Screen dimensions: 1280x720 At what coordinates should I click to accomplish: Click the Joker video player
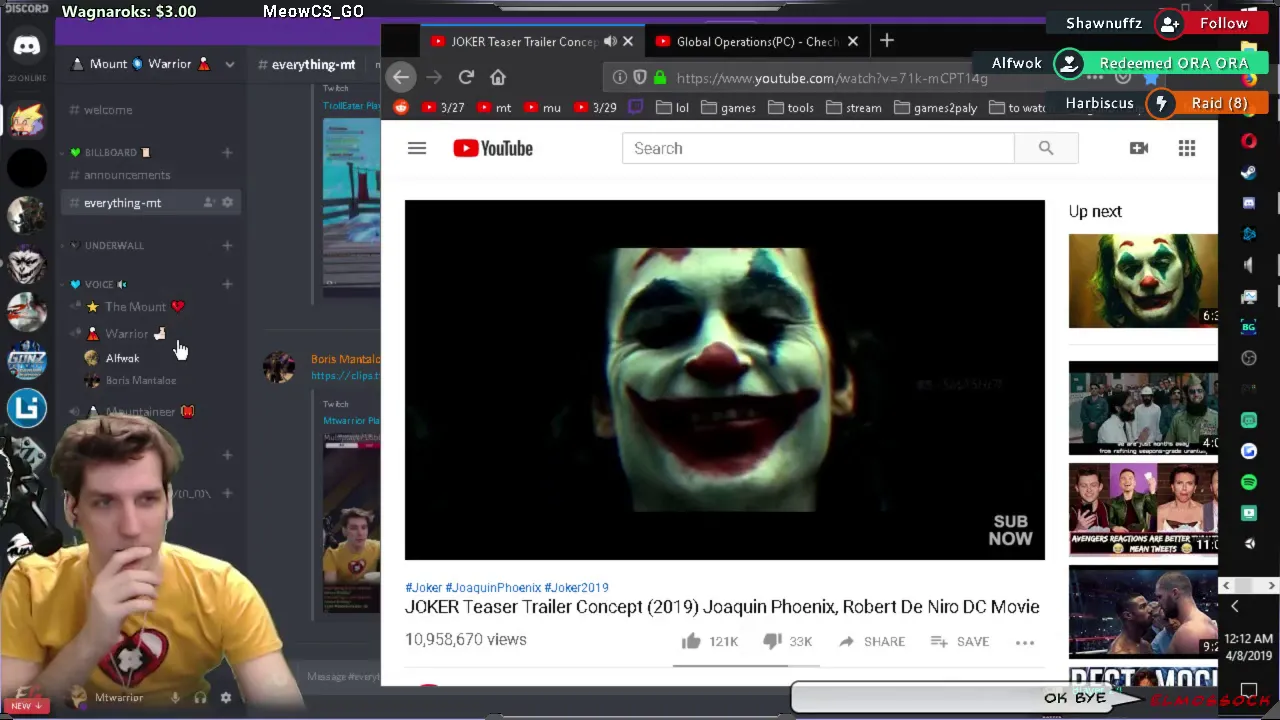[725, 380]
